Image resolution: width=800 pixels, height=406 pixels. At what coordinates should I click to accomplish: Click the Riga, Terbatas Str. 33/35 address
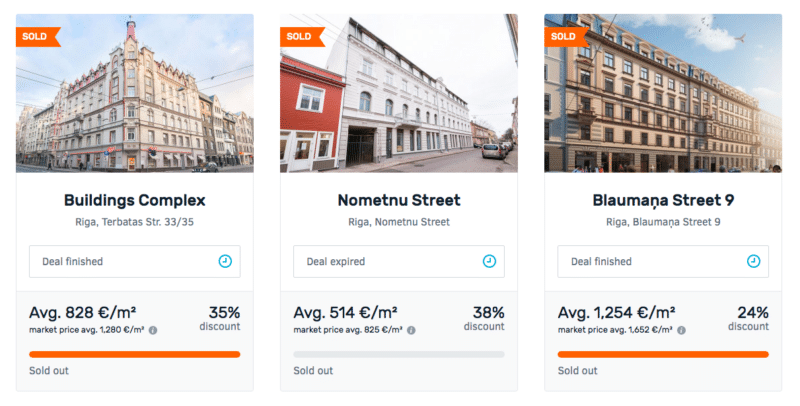[135, 222]
